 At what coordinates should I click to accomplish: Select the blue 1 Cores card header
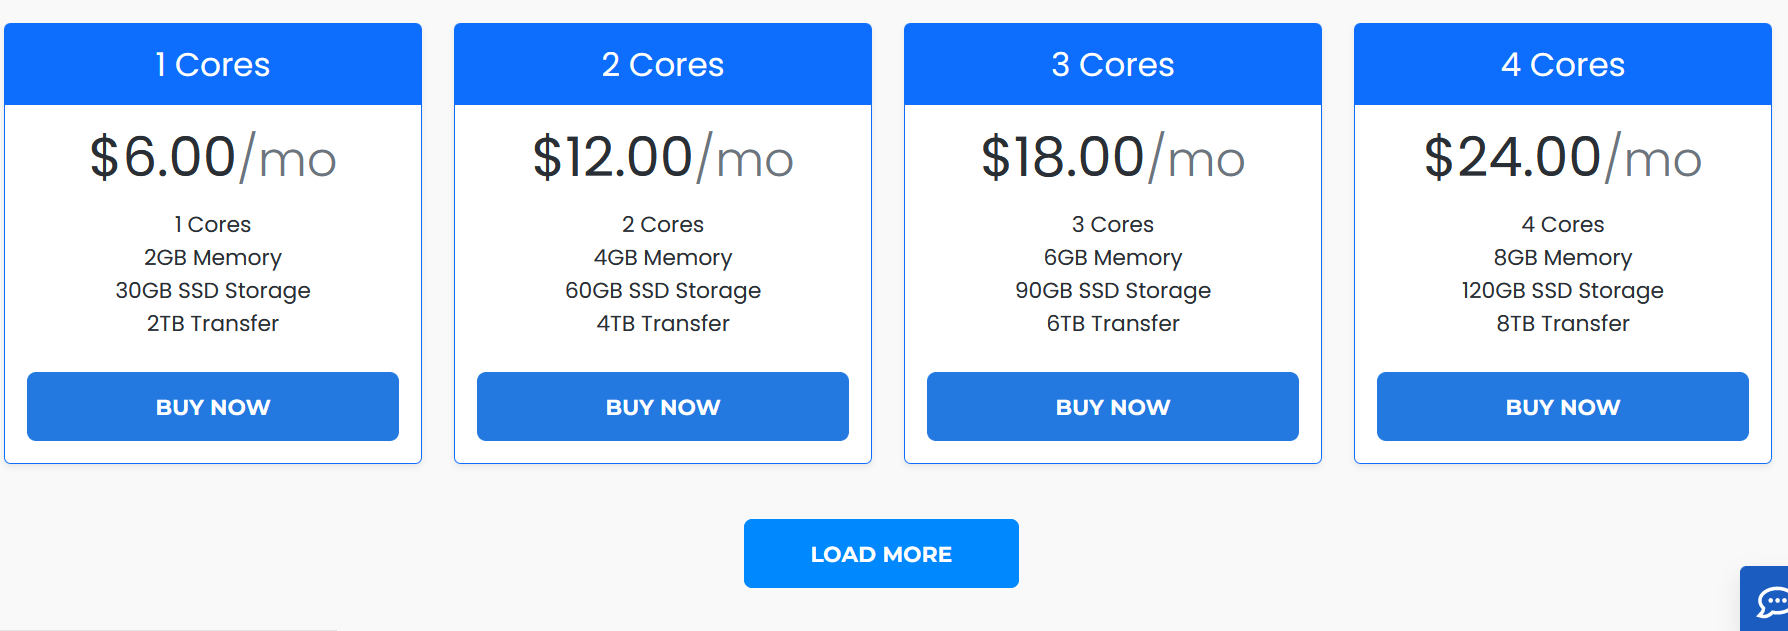click(x=213, y=65)
